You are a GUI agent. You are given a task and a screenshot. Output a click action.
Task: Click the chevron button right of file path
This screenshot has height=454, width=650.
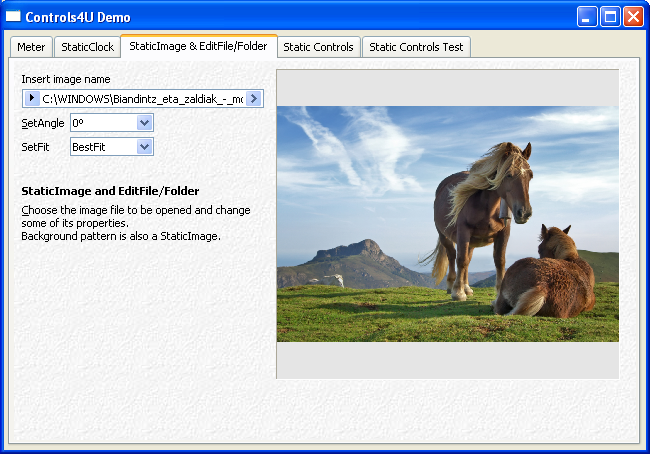[x=254, y=98]
